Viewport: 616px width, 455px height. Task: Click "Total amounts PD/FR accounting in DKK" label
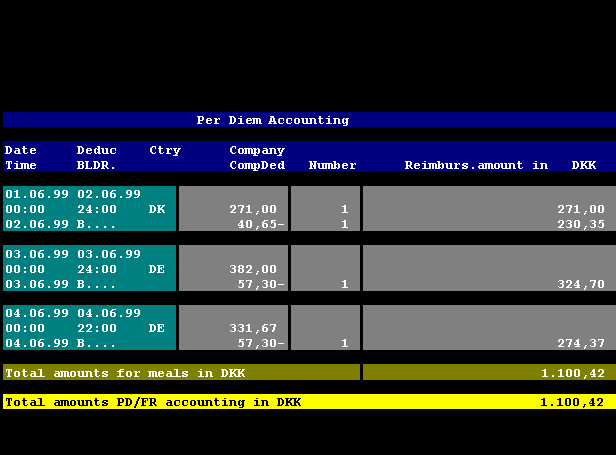point(153,402)
